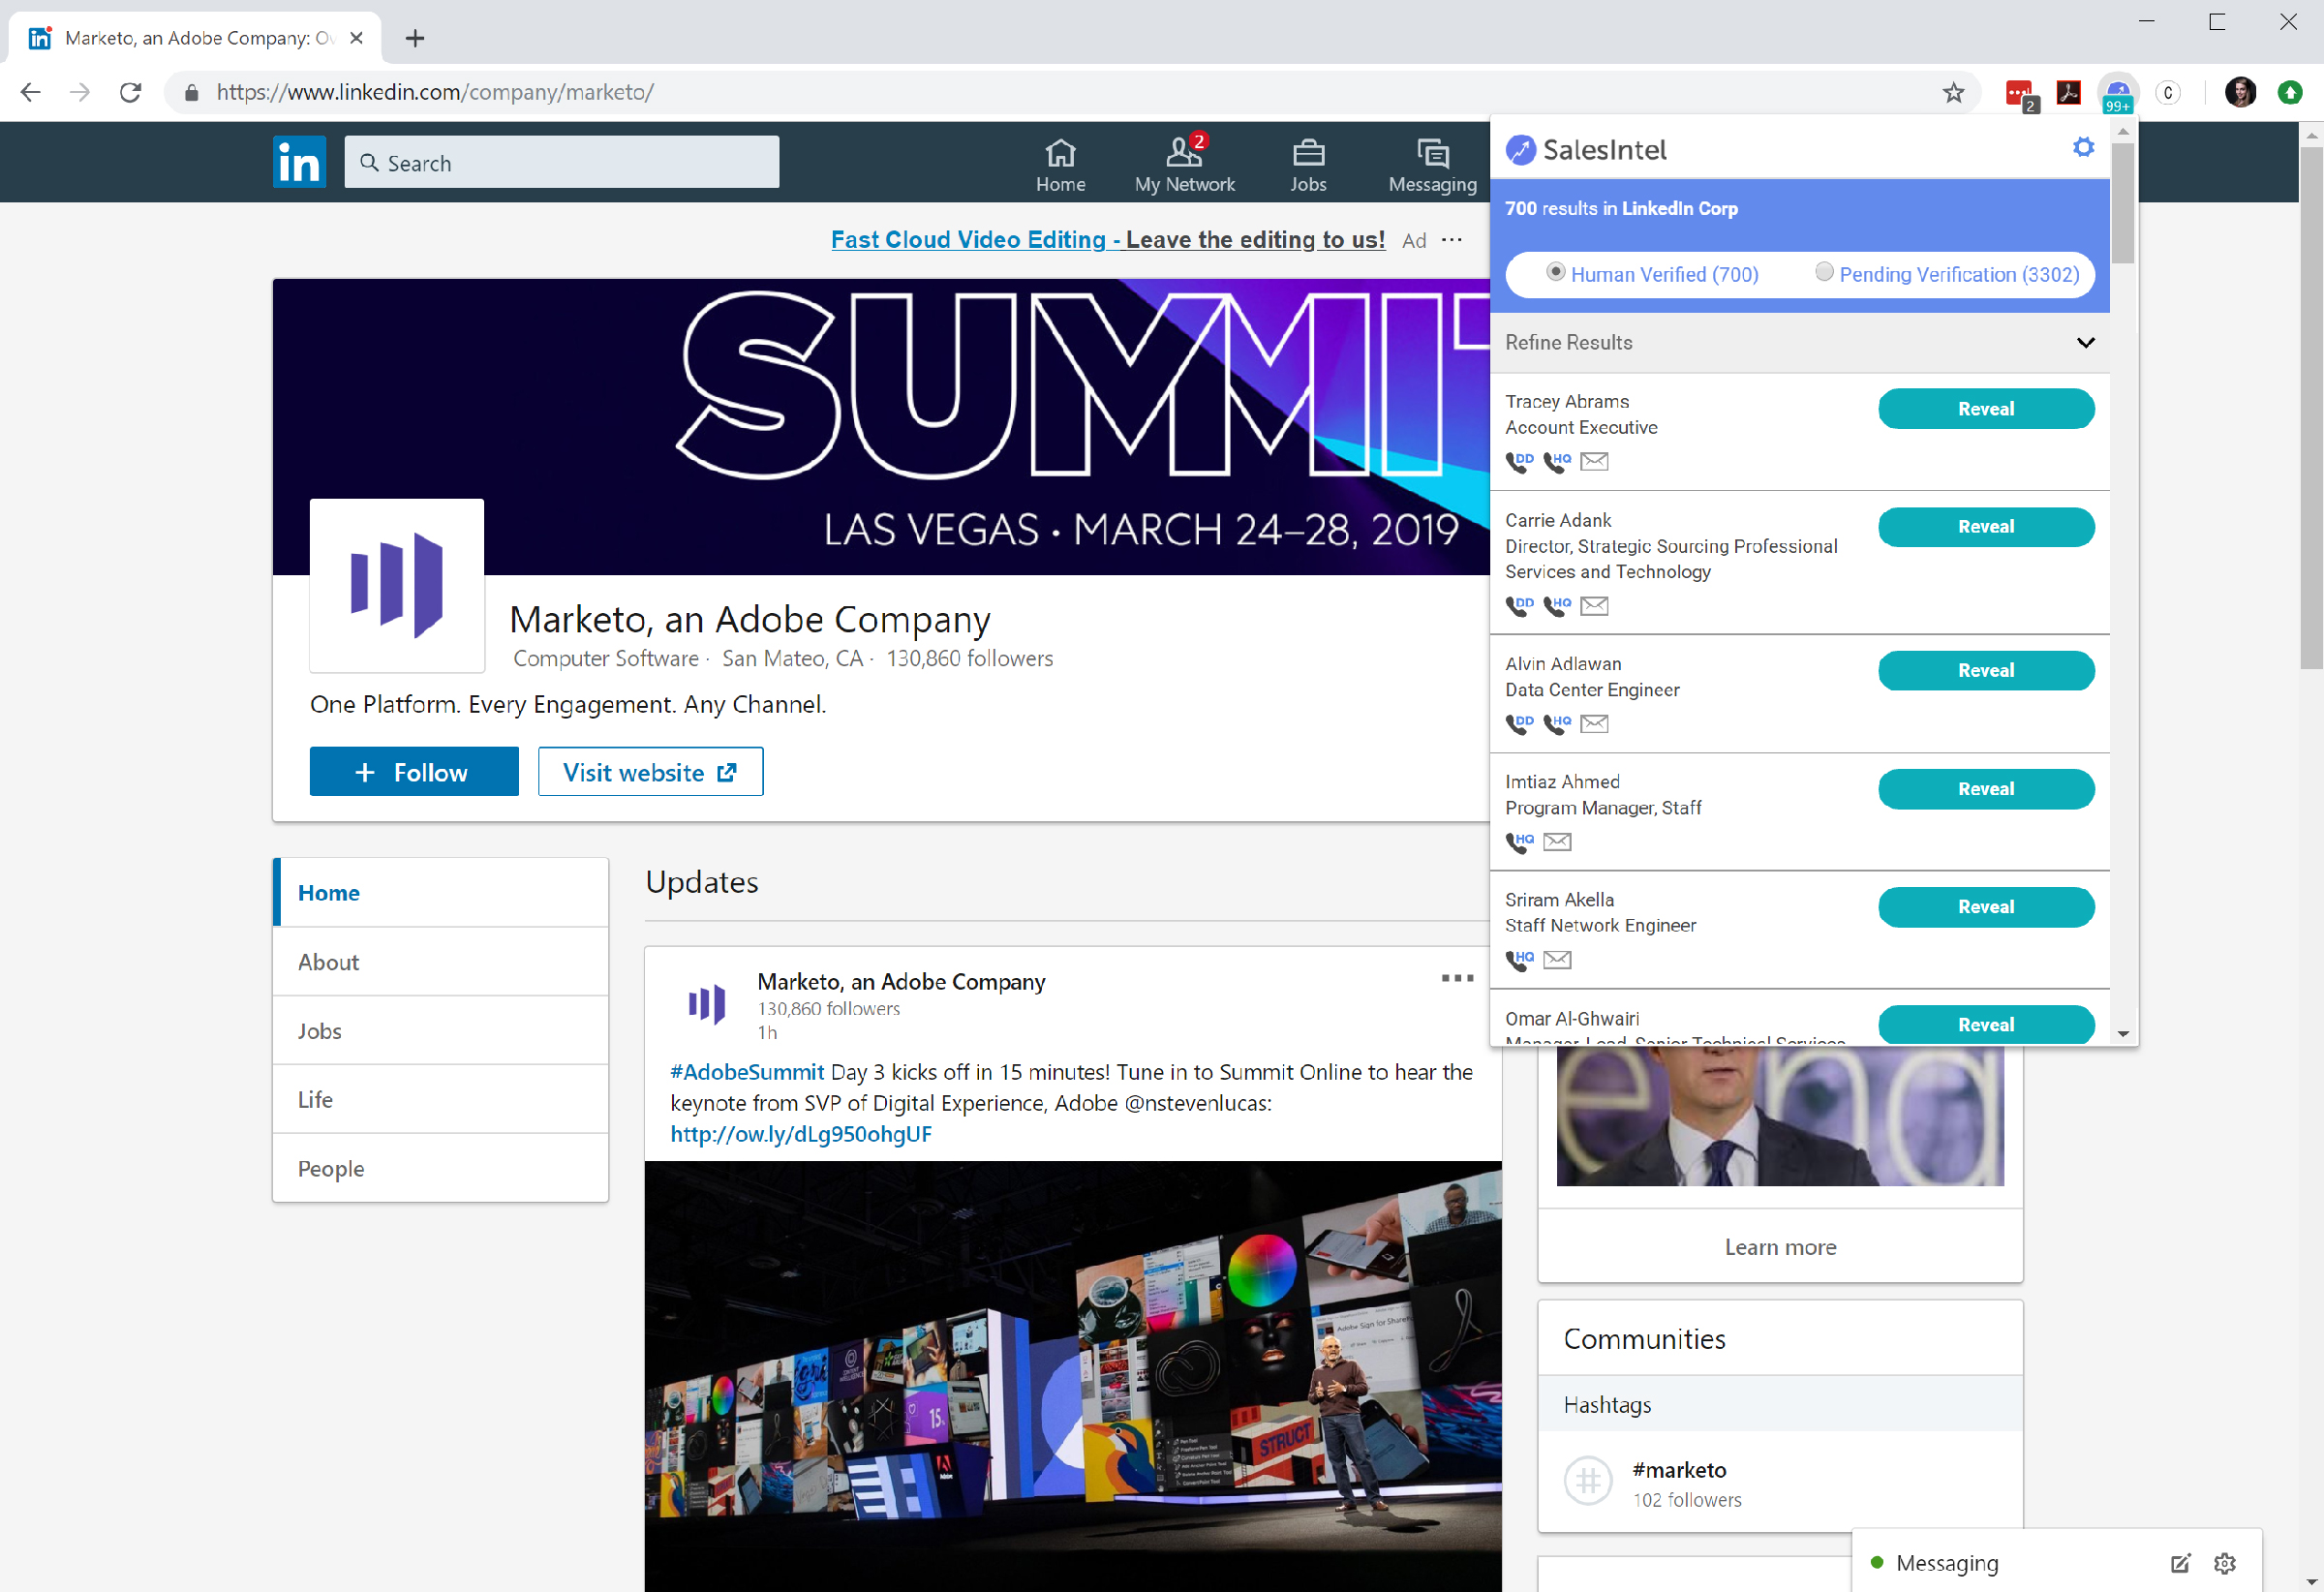
Task: Click compose message icon in Messaging bar
Action: 2180,1563
